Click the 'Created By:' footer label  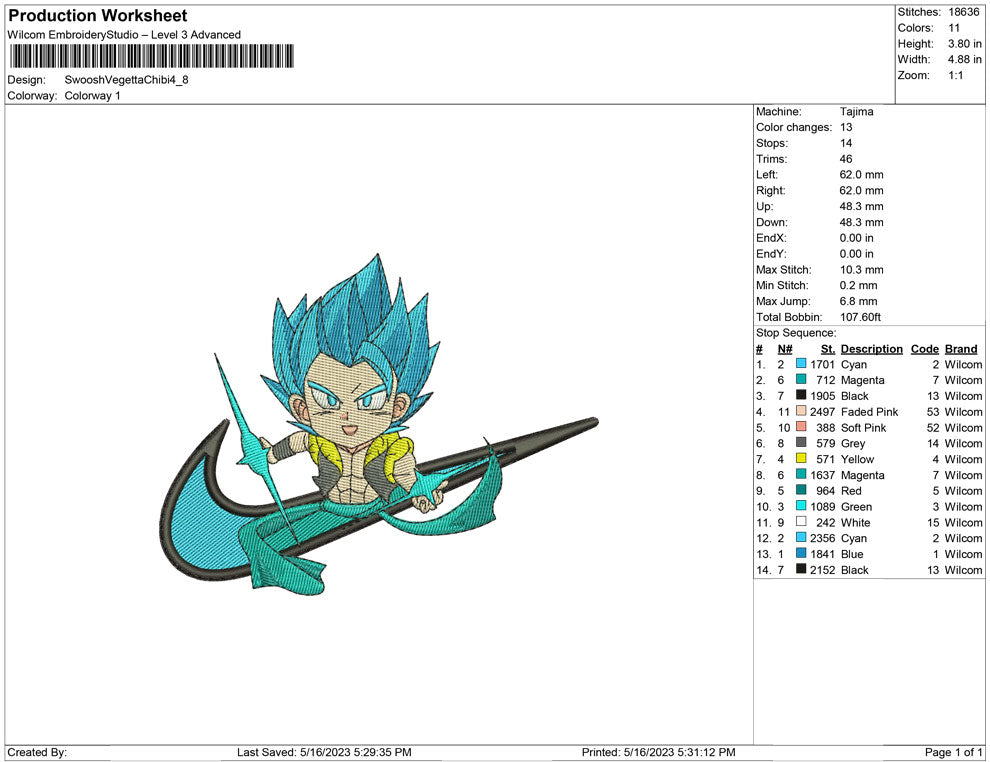(x=37, y=752)
